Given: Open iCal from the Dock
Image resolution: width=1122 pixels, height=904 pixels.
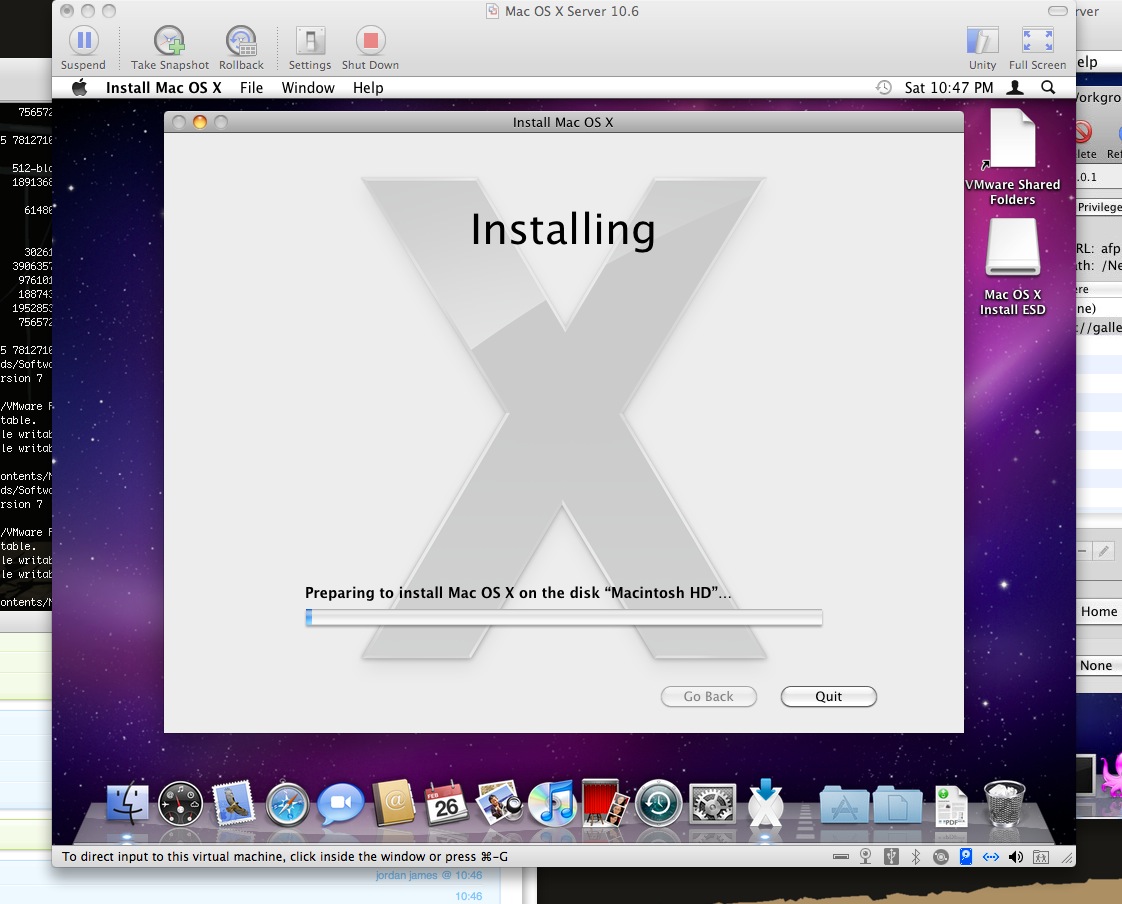Looking at the screenshot, I should point(447,803).
